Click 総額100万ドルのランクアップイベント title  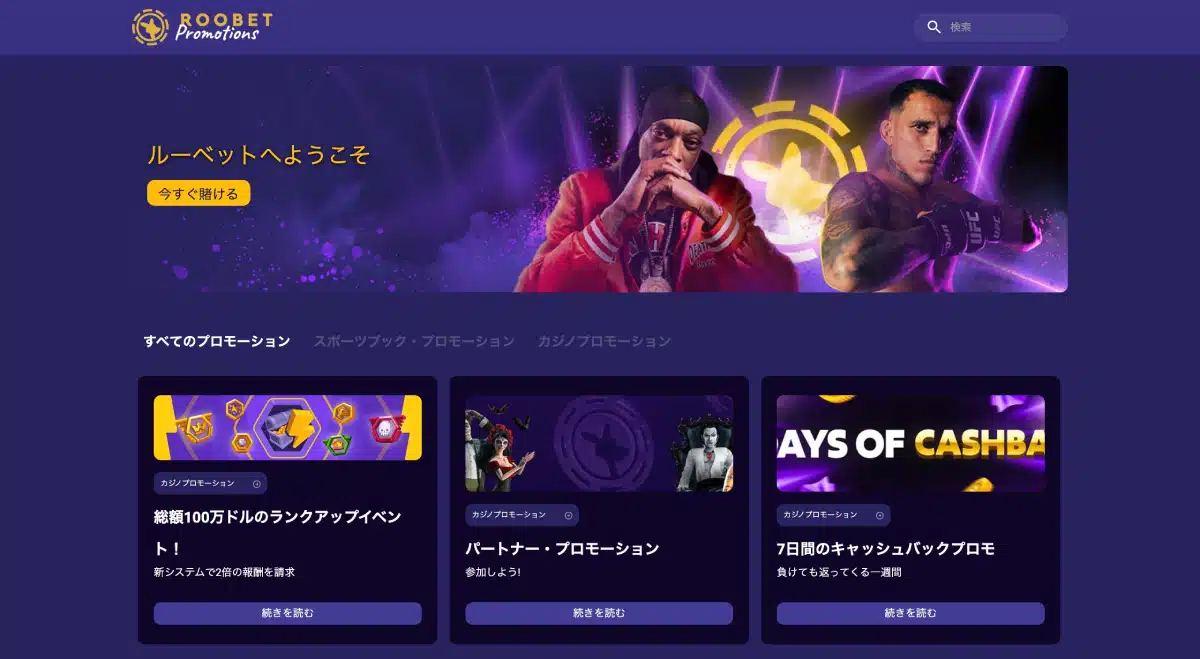278,533
